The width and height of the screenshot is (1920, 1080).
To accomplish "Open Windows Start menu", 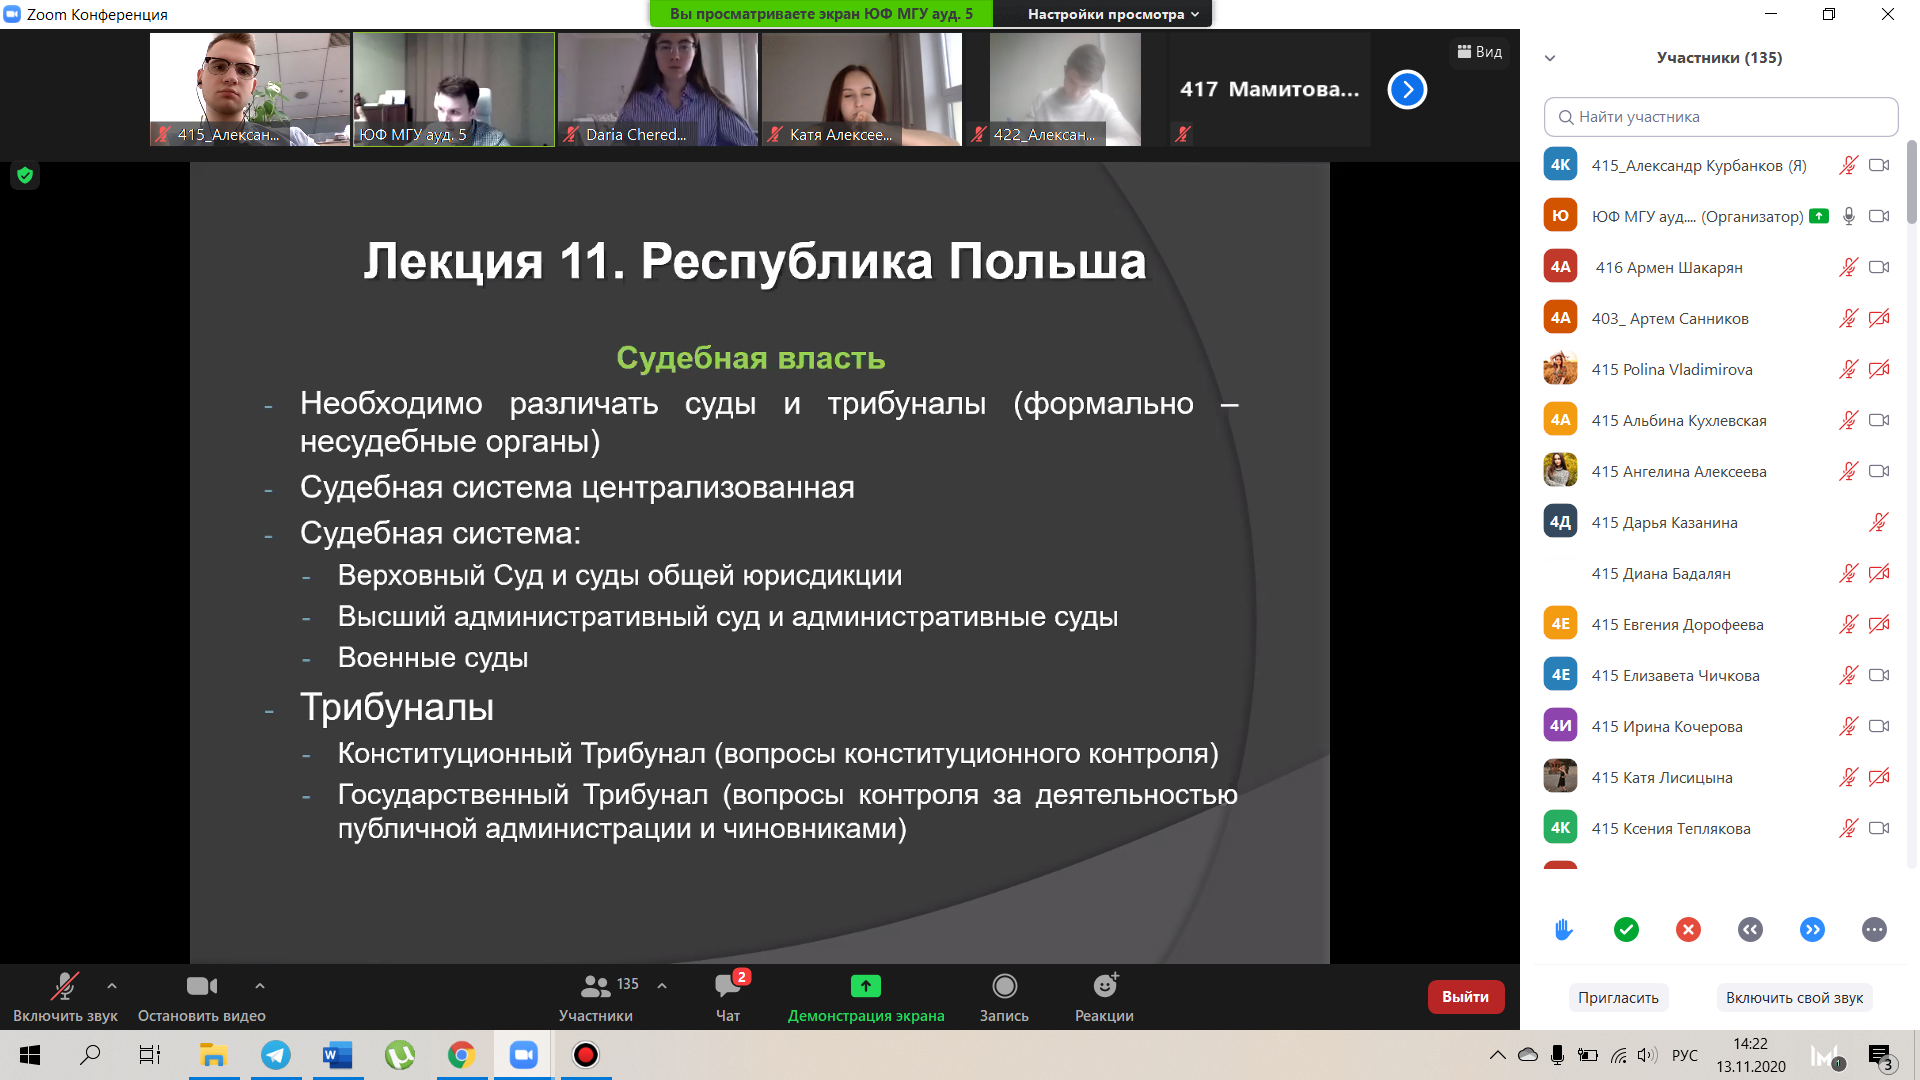I will [x=30, y=1055].
